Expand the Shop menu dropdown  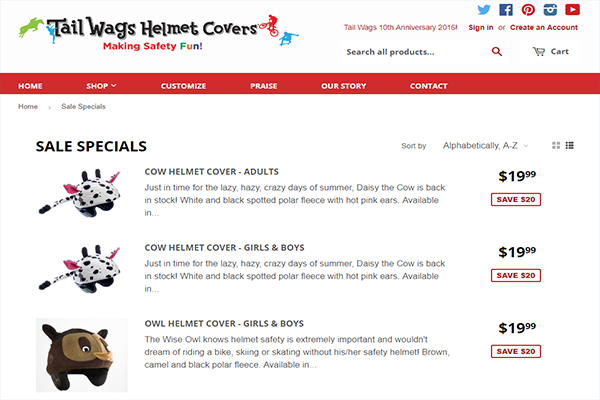[x=101, y=86]
